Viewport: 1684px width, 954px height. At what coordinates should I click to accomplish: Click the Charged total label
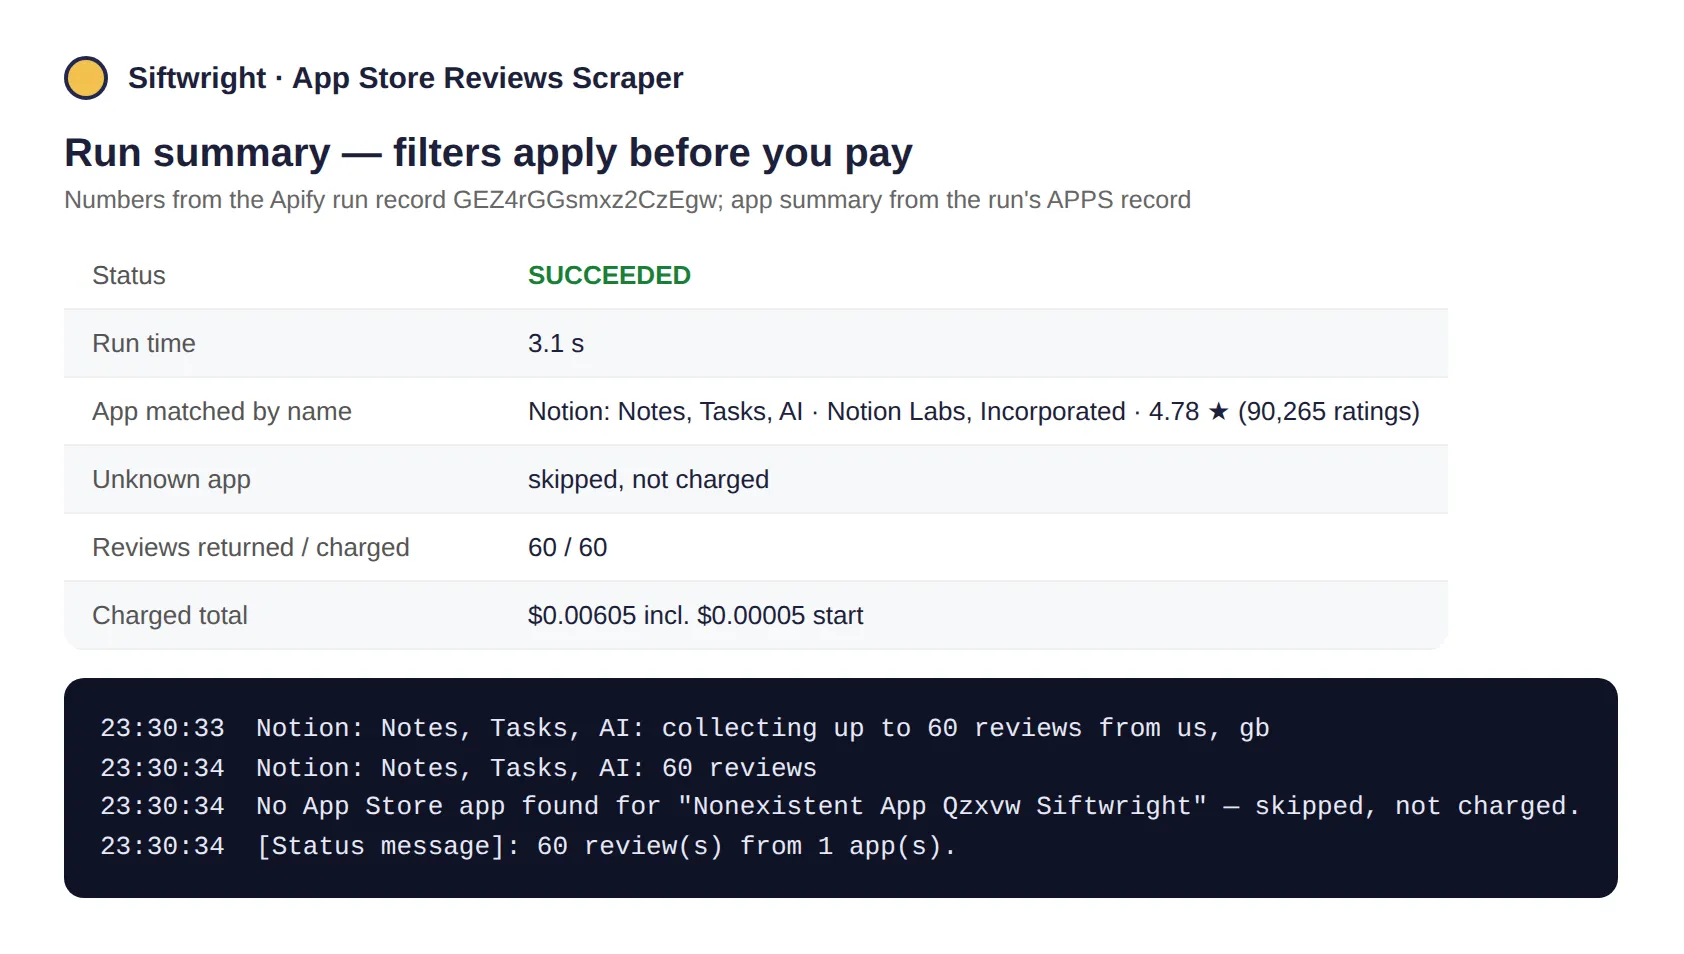(170, 615)
